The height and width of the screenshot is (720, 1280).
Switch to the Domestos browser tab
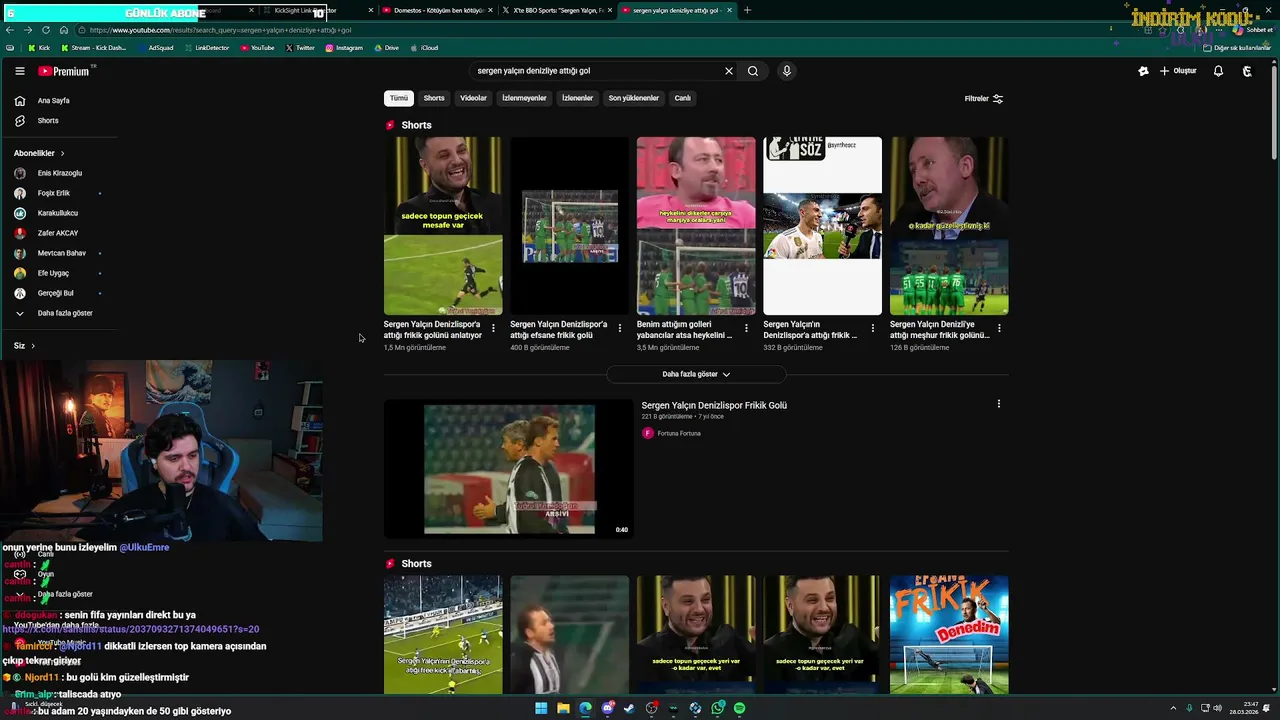(438, 10)
